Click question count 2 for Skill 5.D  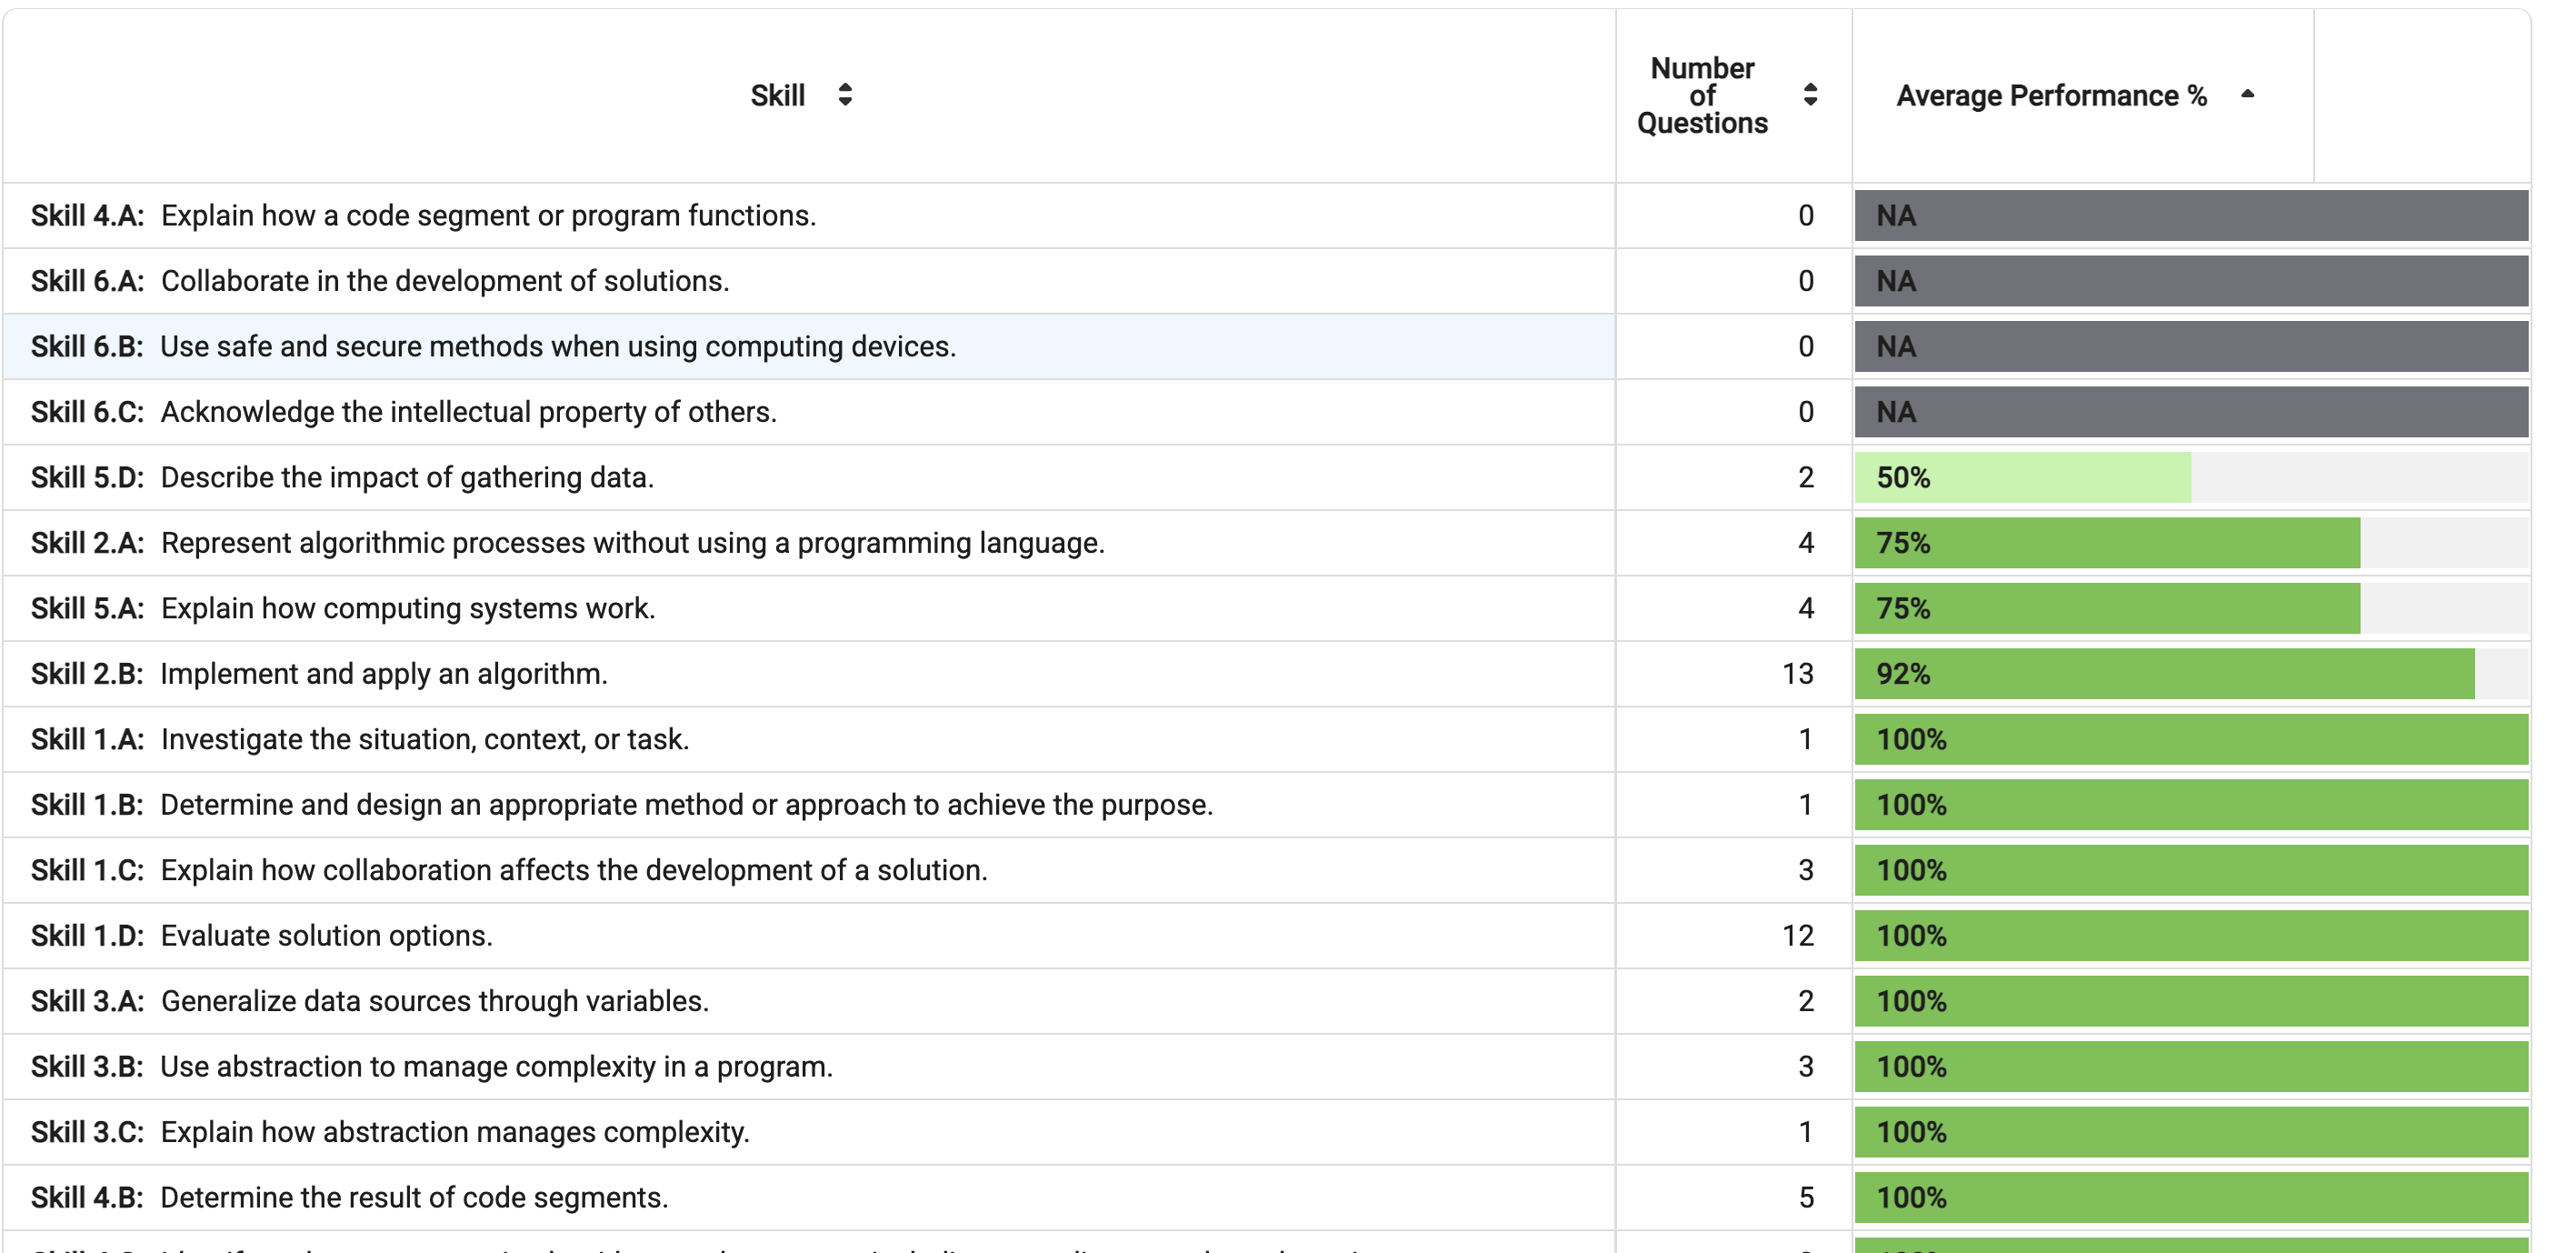1806,478
